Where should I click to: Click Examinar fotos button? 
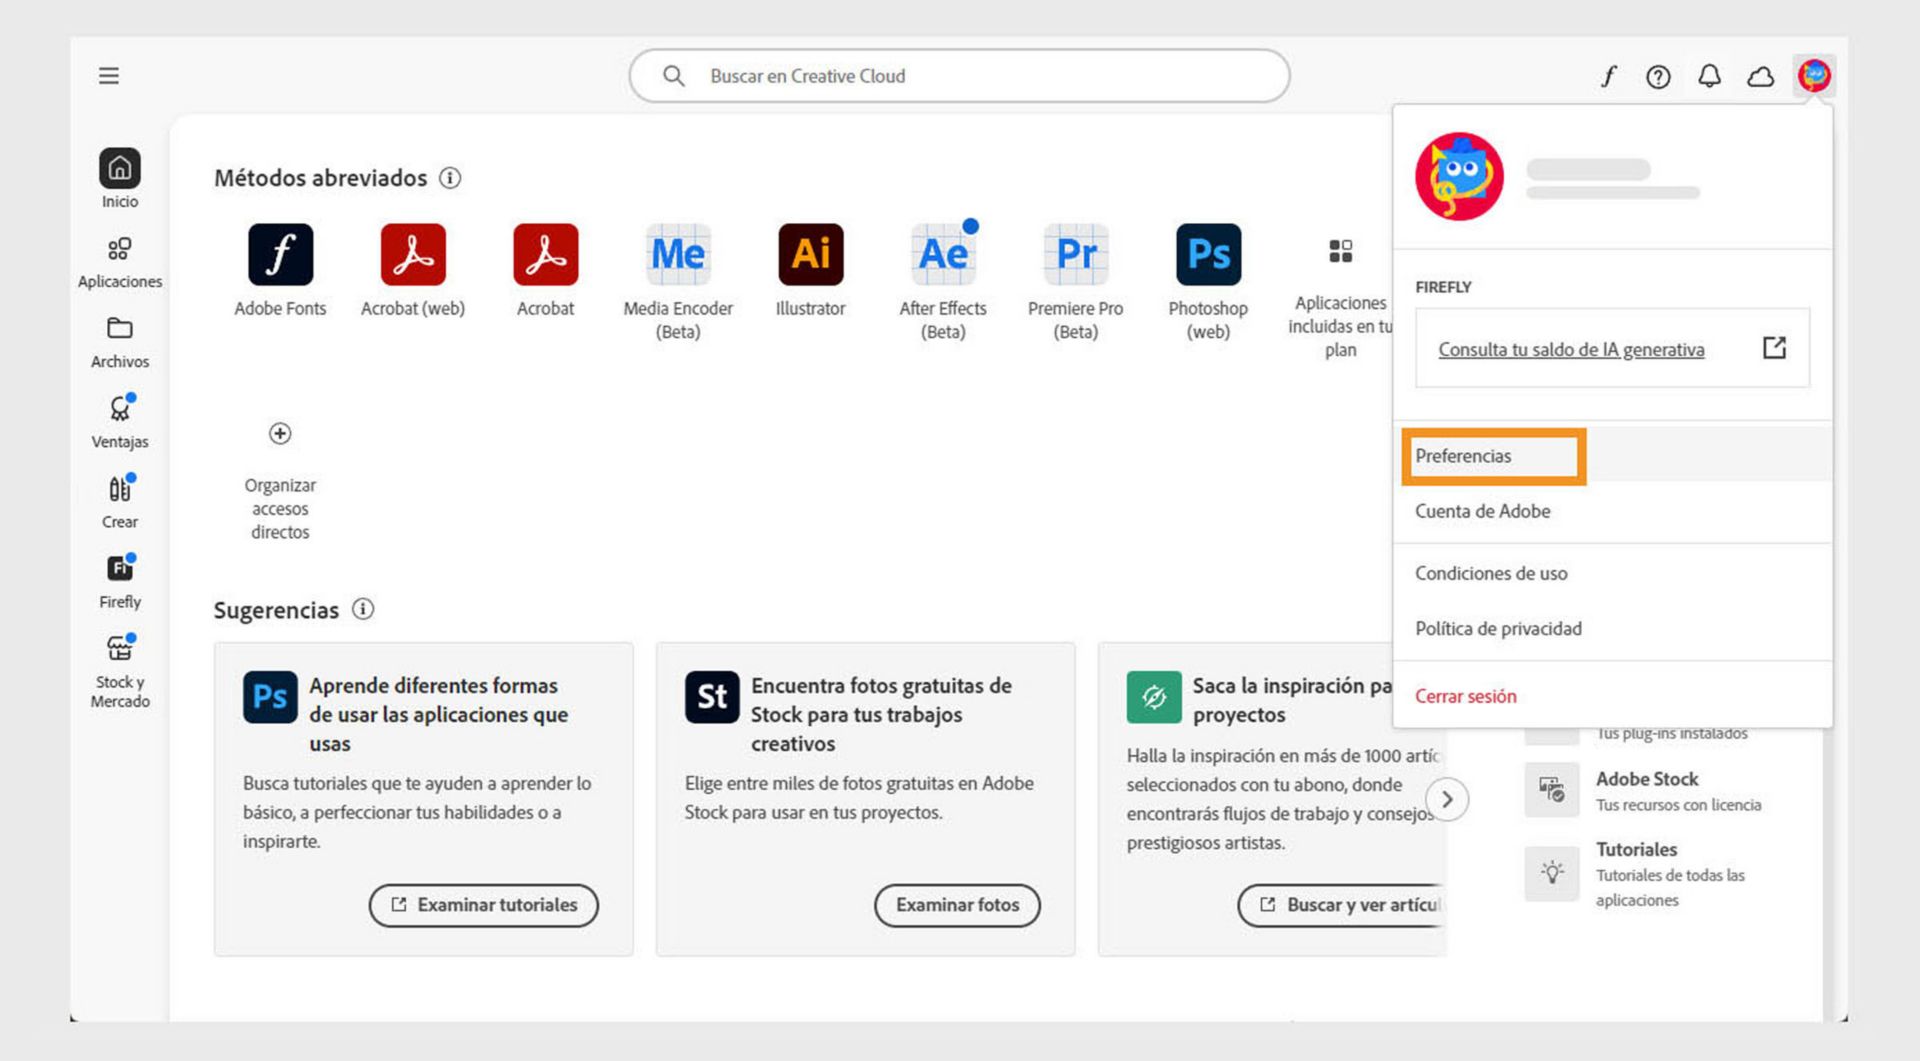957,905
